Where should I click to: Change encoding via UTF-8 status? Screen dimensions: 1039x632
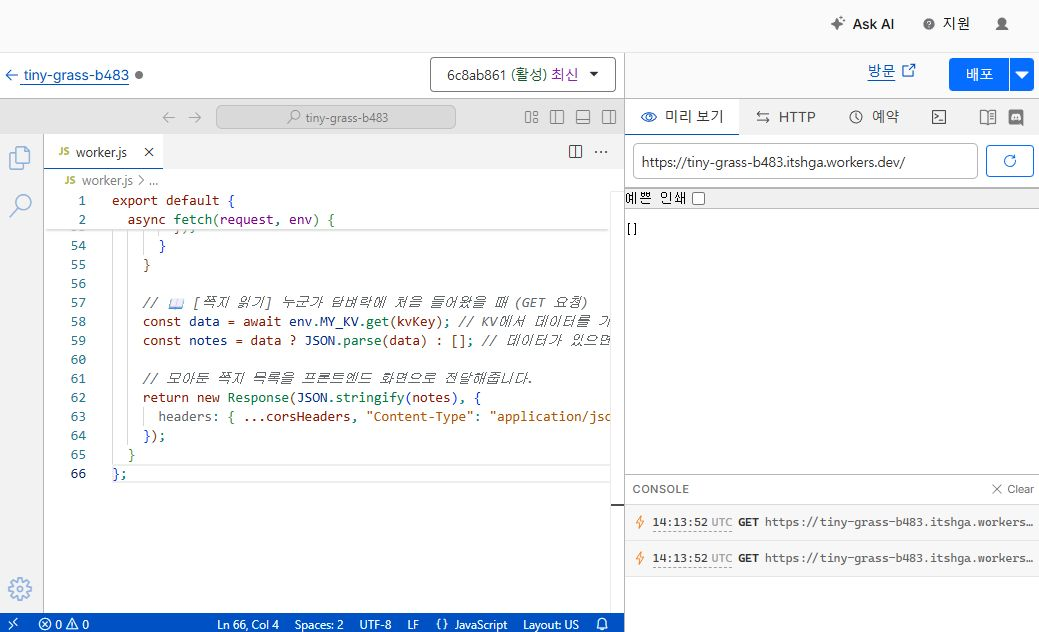375,624
